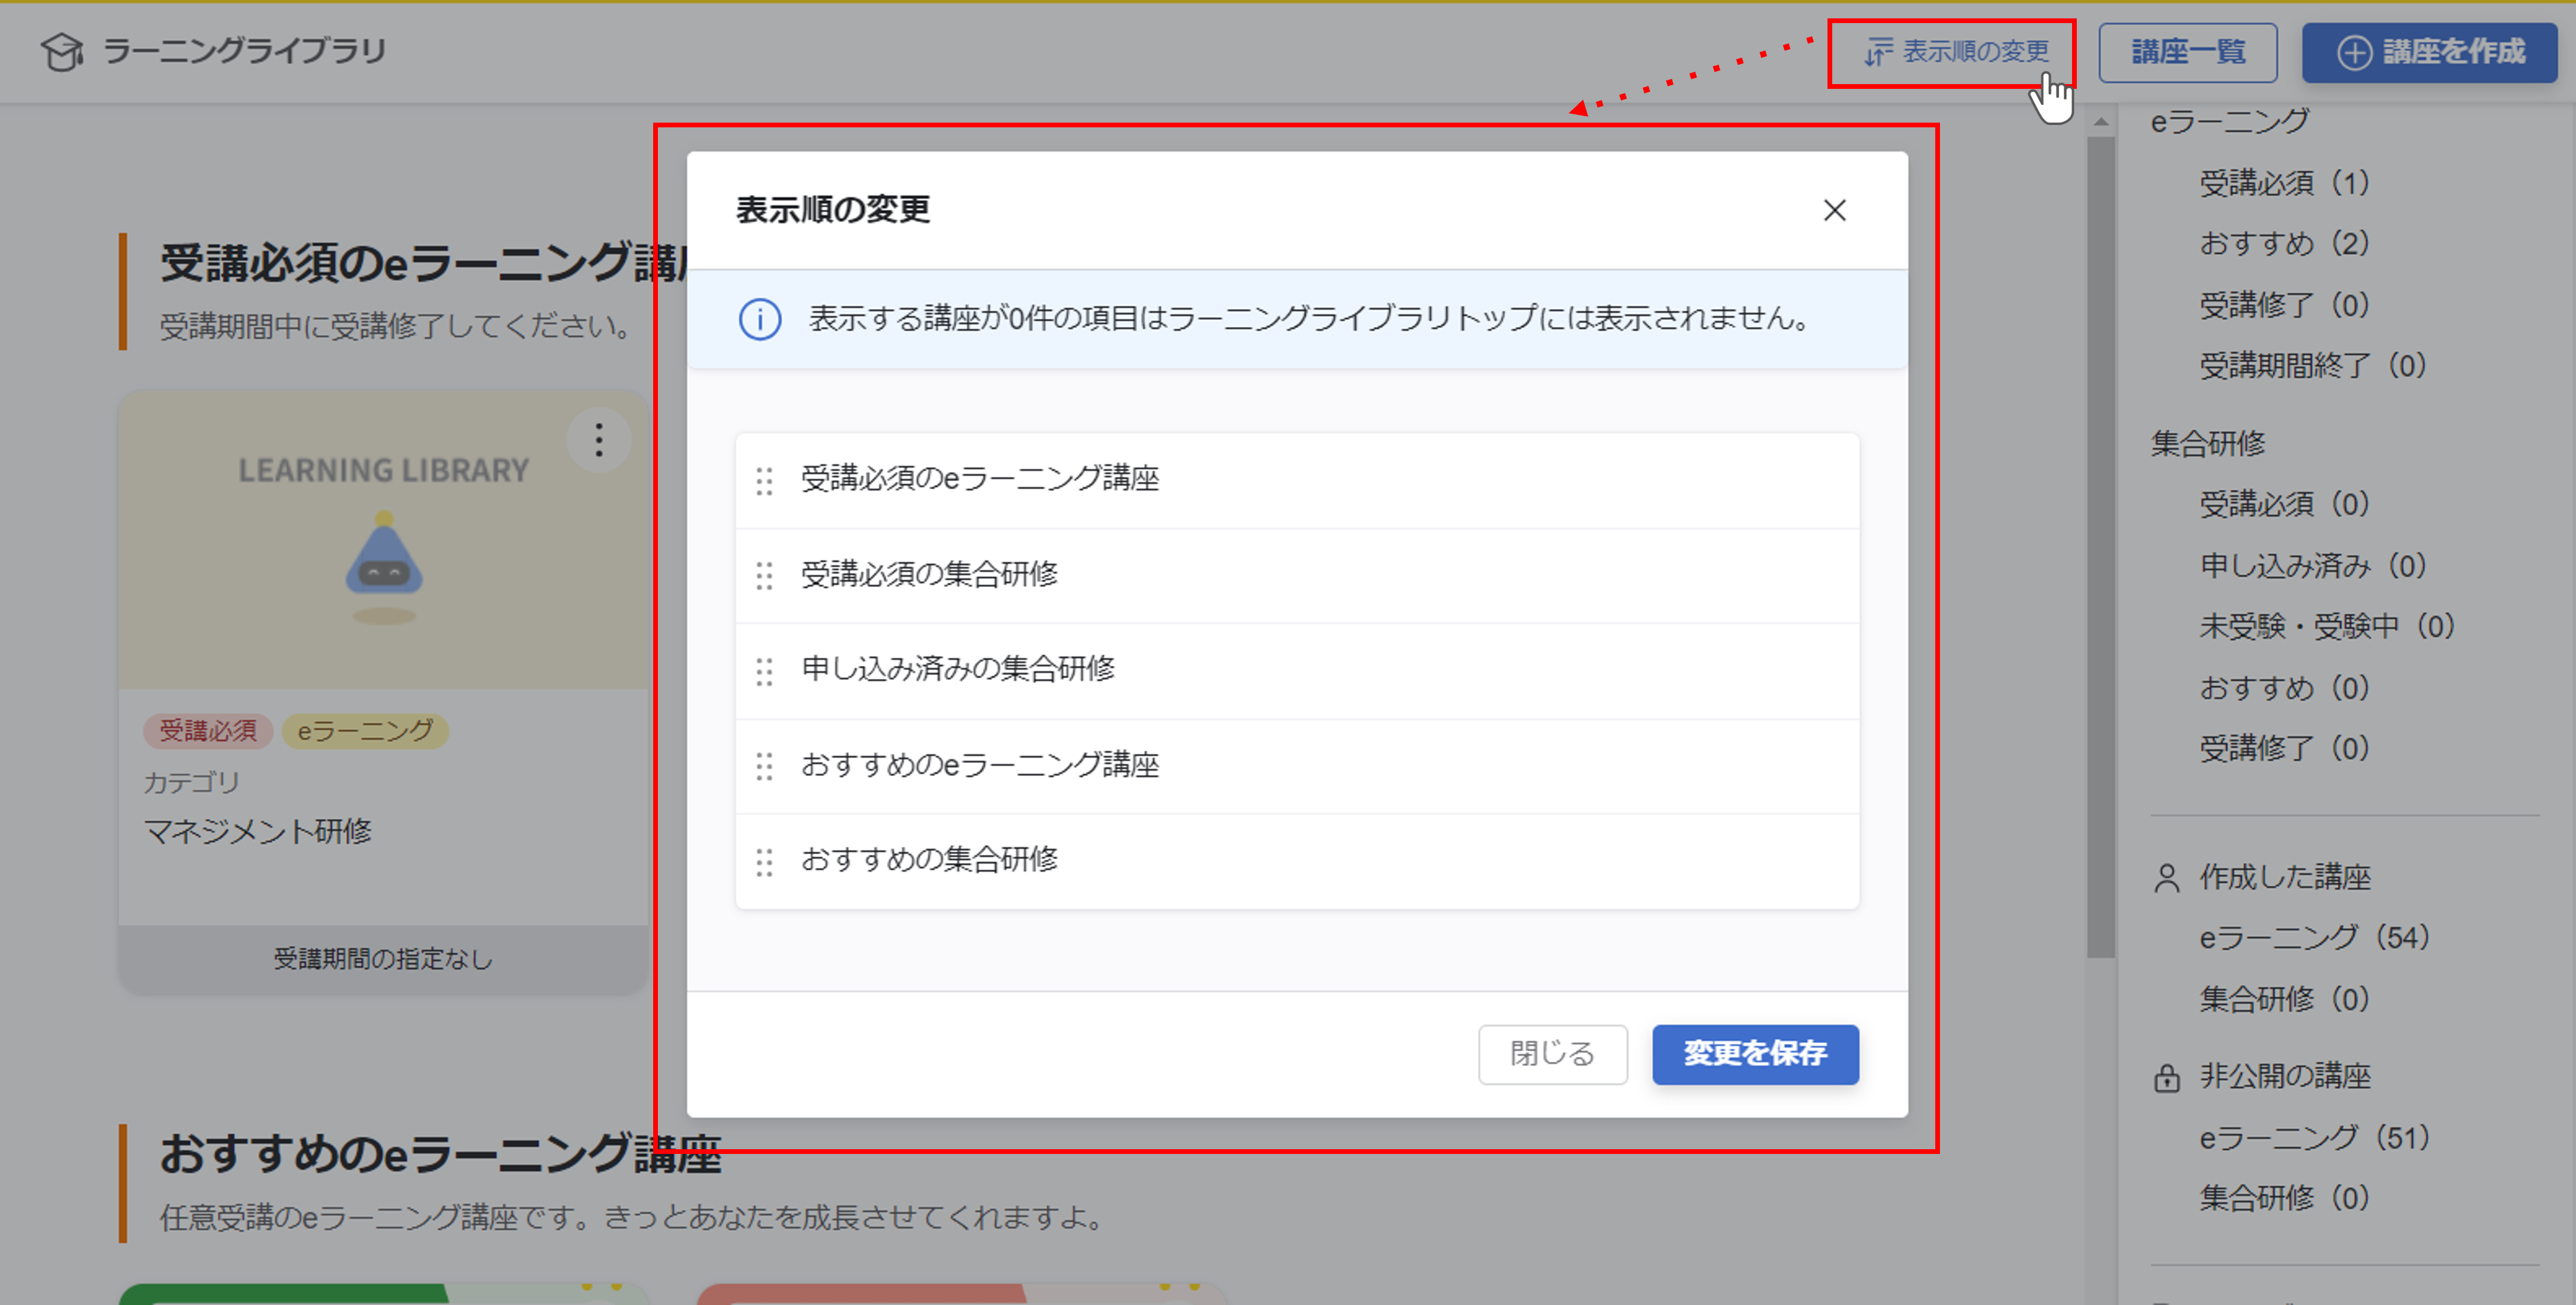
Task: Click sidebar 集合研修 受講必須 (0)
Action: 2285,504
